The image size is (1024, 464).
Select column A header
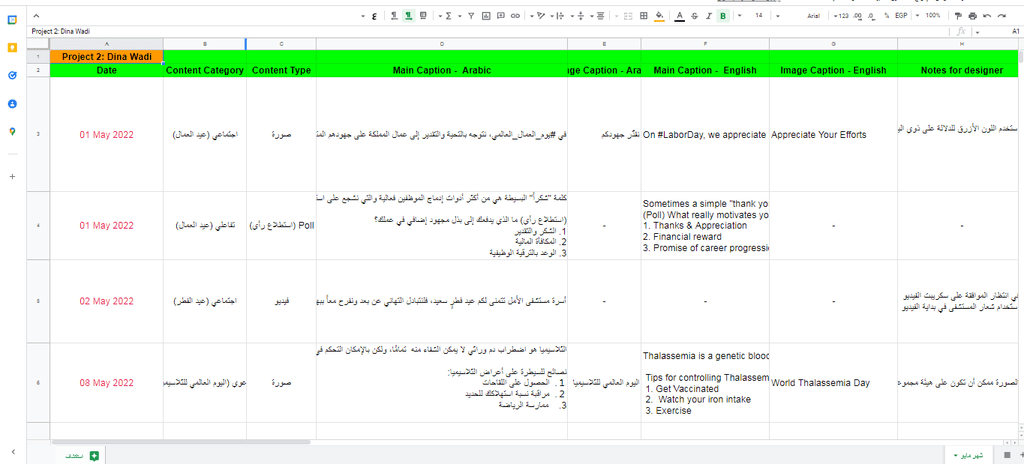pyautogui.click(x=106, y=44)
